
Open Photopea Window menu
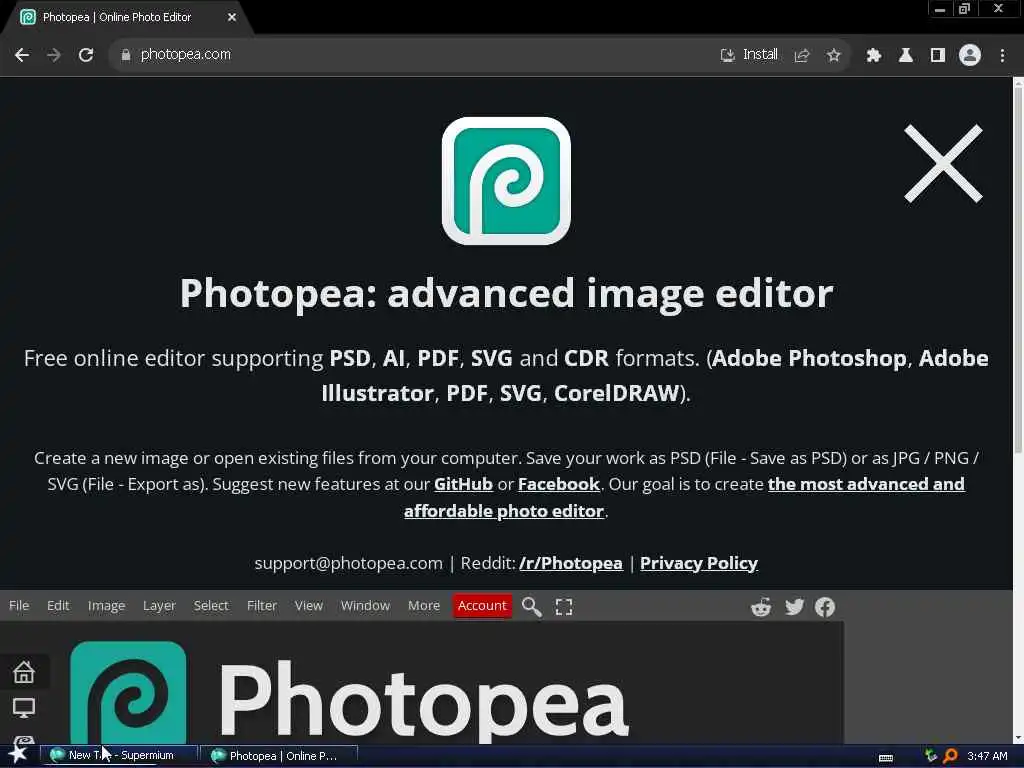click(x=365, y=605)
